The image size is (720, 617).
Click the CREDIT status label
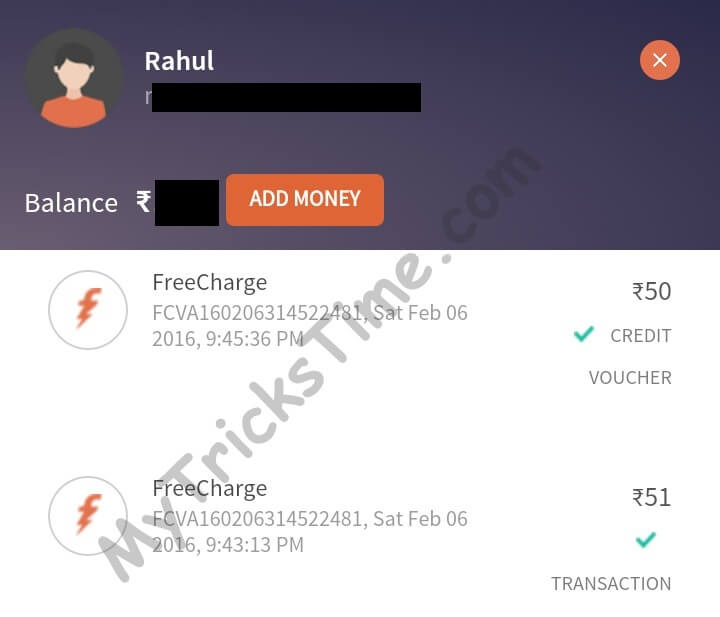pos(641,336)
